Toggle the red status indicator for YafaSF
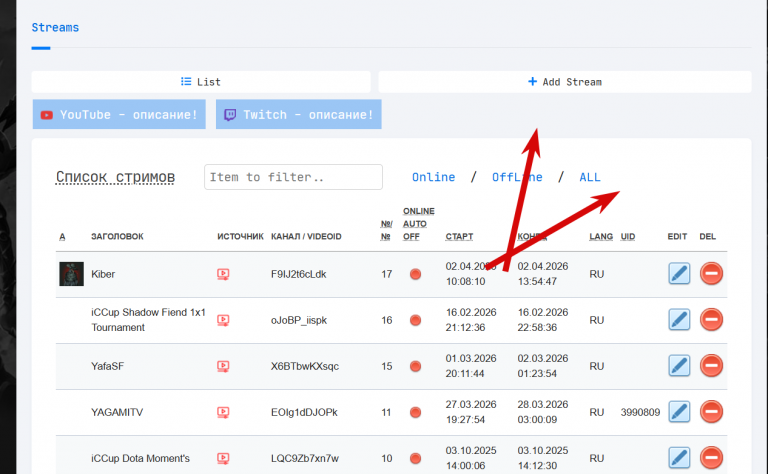 coord(415,366)
